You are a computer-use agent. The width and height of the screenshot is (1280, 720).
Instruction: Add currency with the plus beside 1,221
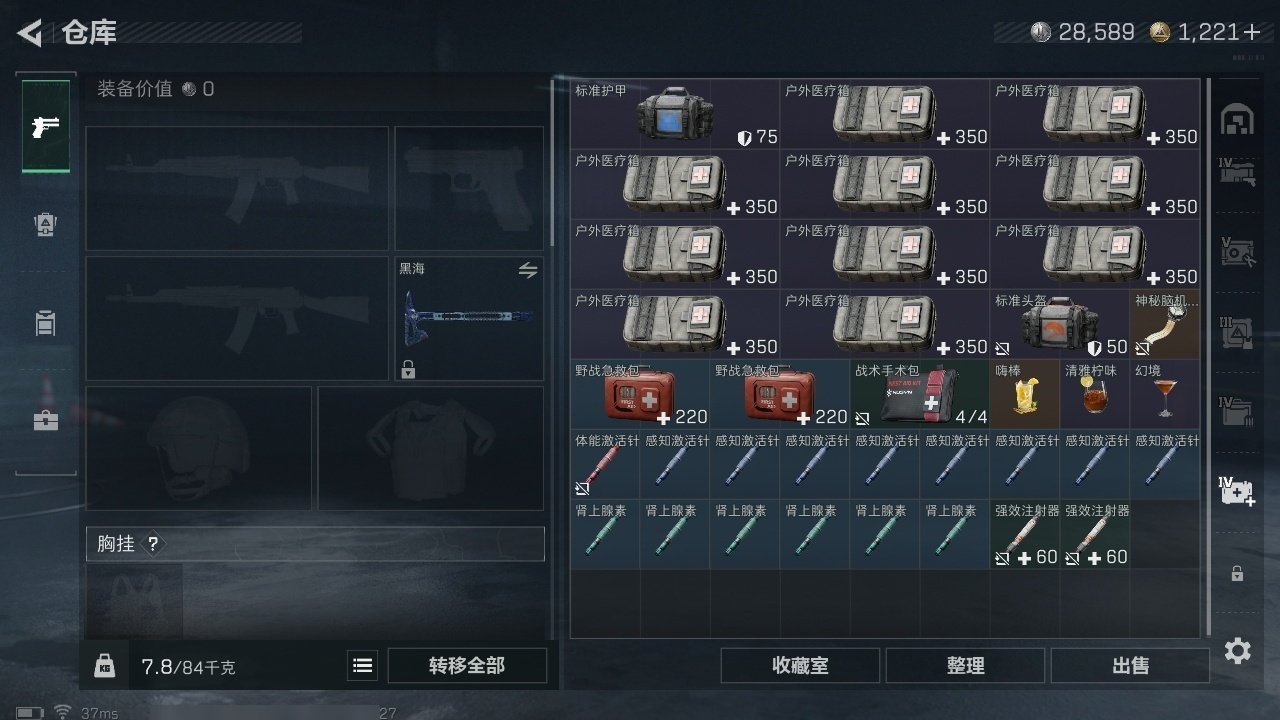pos(1252,32)
